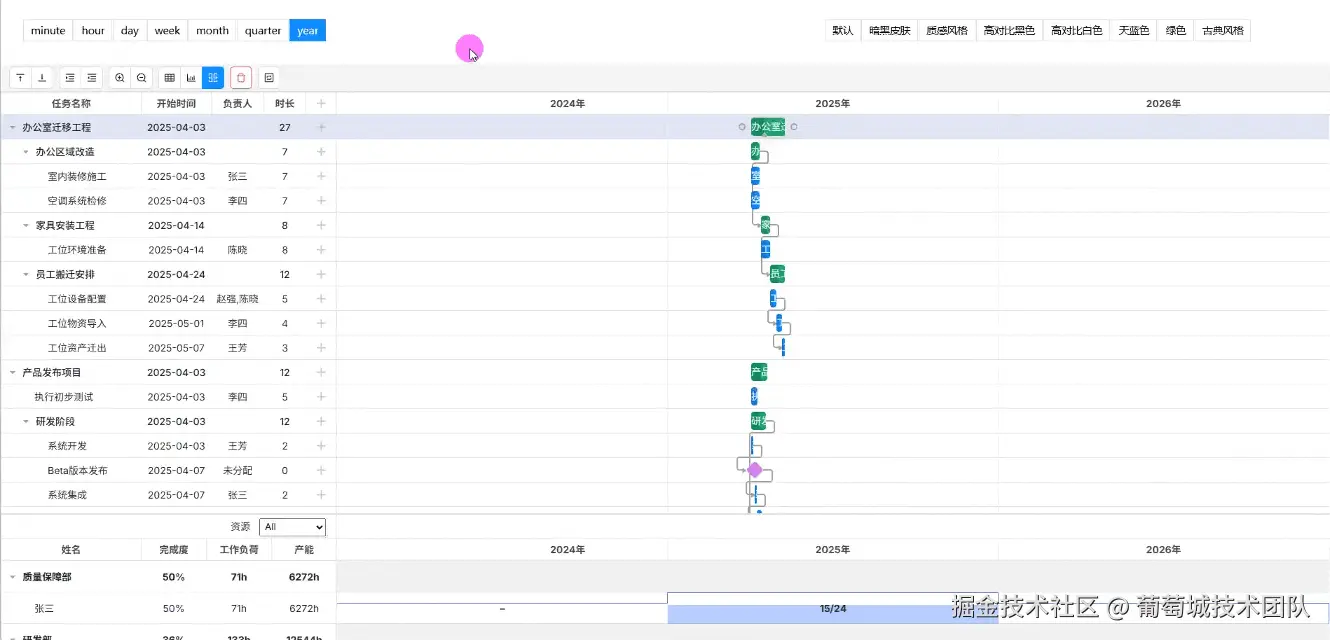Viewport: 1330px width, 640px height.
Task: Click the last toolbar icon after the trash
Action: pos(269,78)
